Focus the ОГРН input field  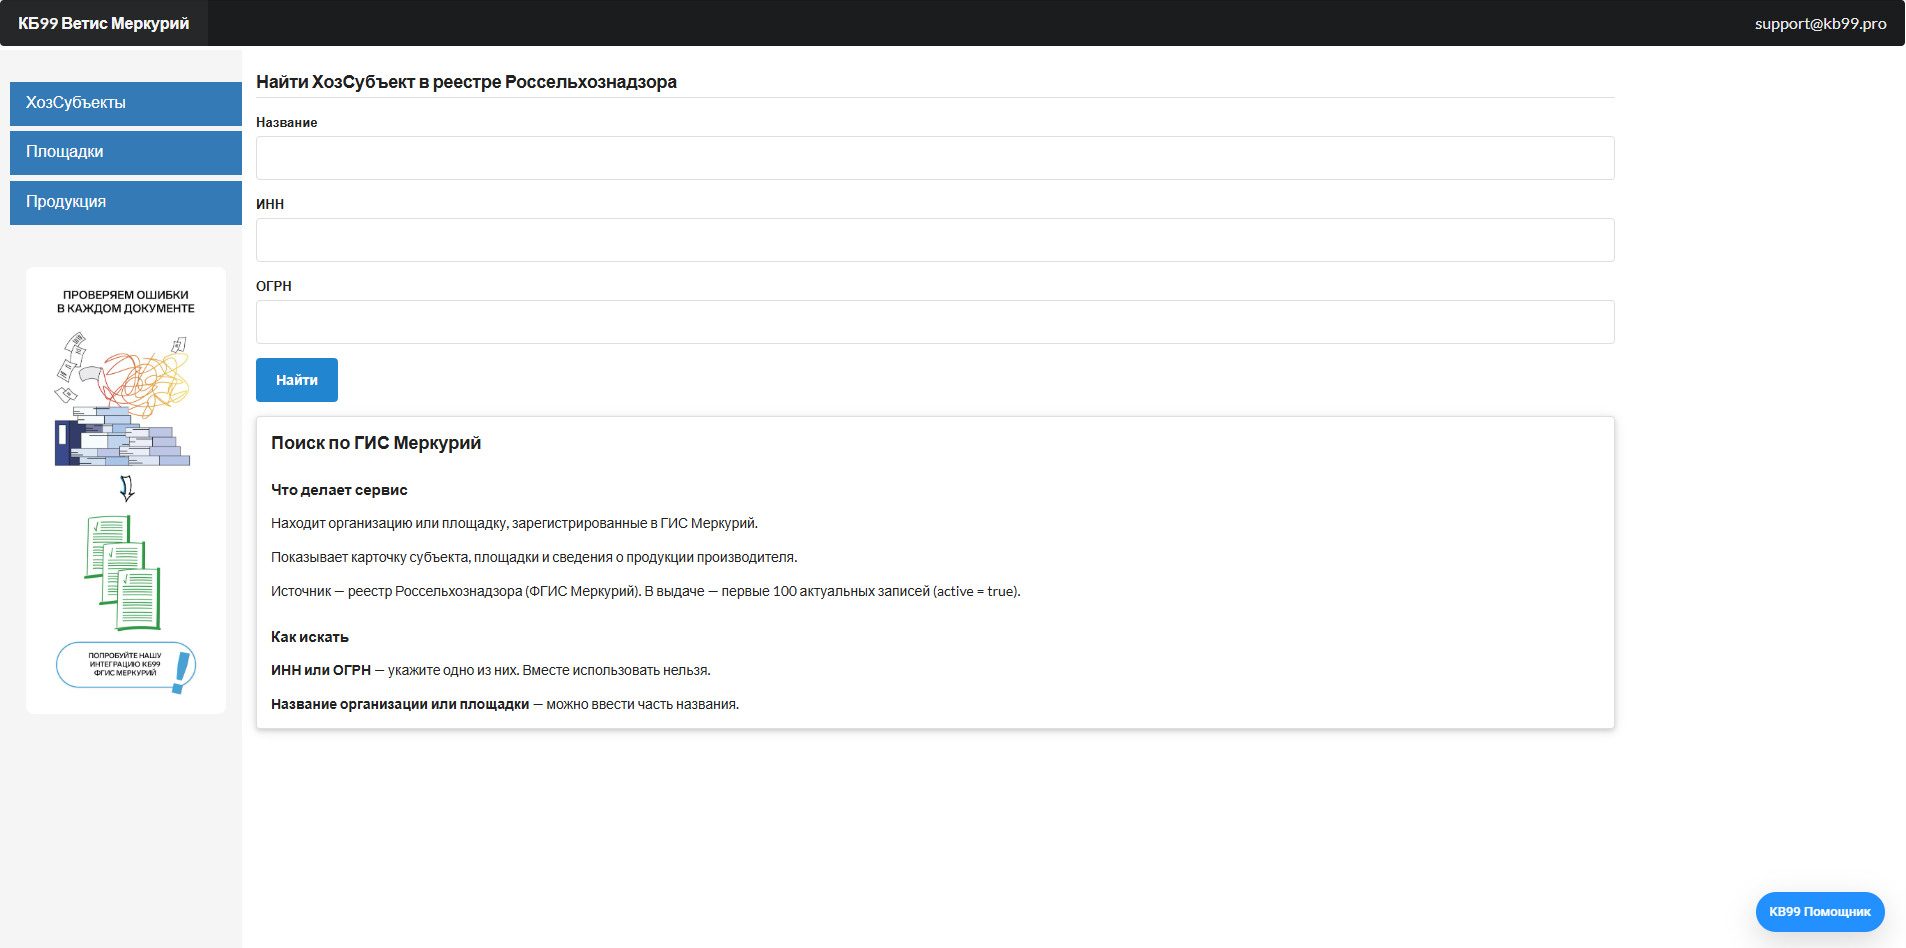coord(935,322)
